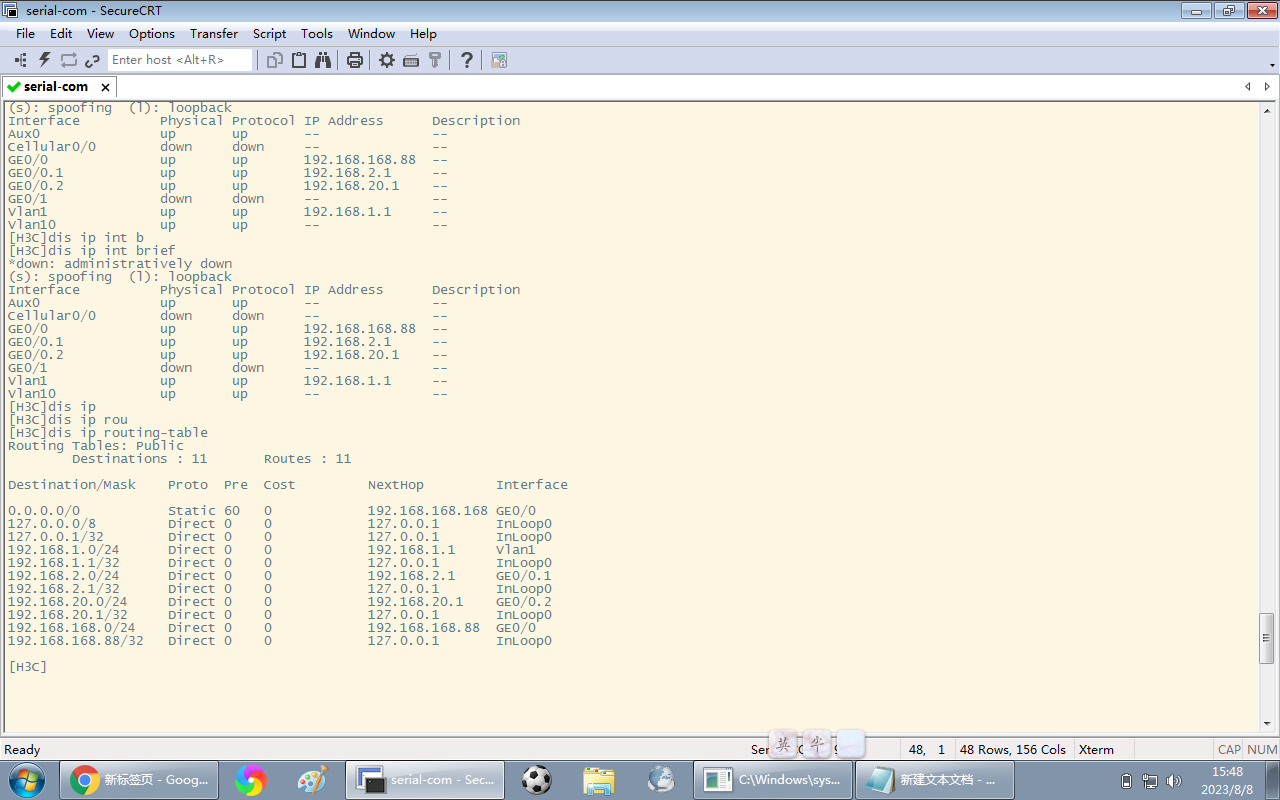Click the Paste clipboard icon
Image resolution: width=1280 pixels, height=800 pixels.
(299, 60)
